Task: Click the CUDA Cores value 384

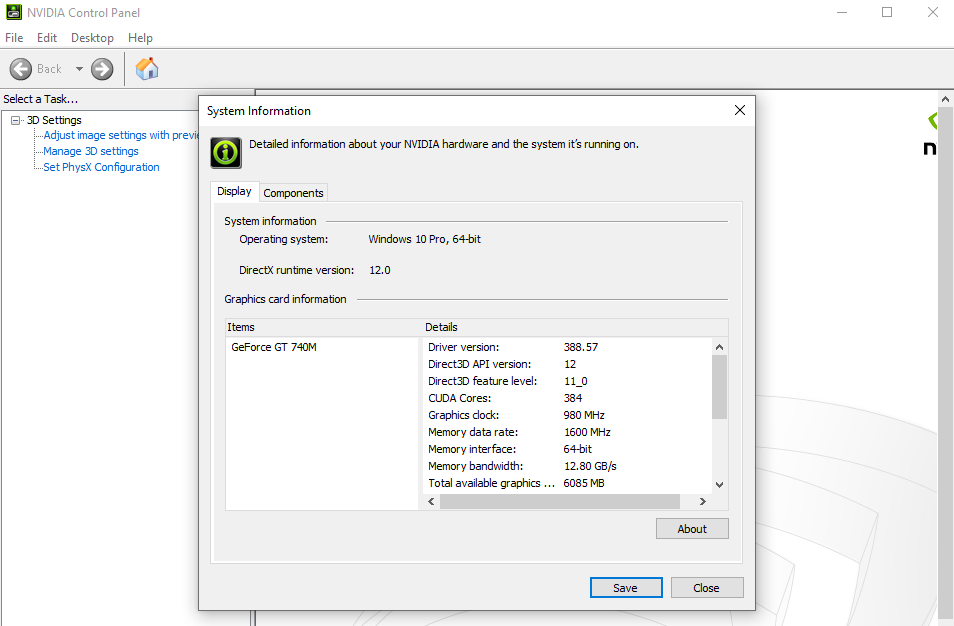Action: pyautogui.click(x=573, y=398)
